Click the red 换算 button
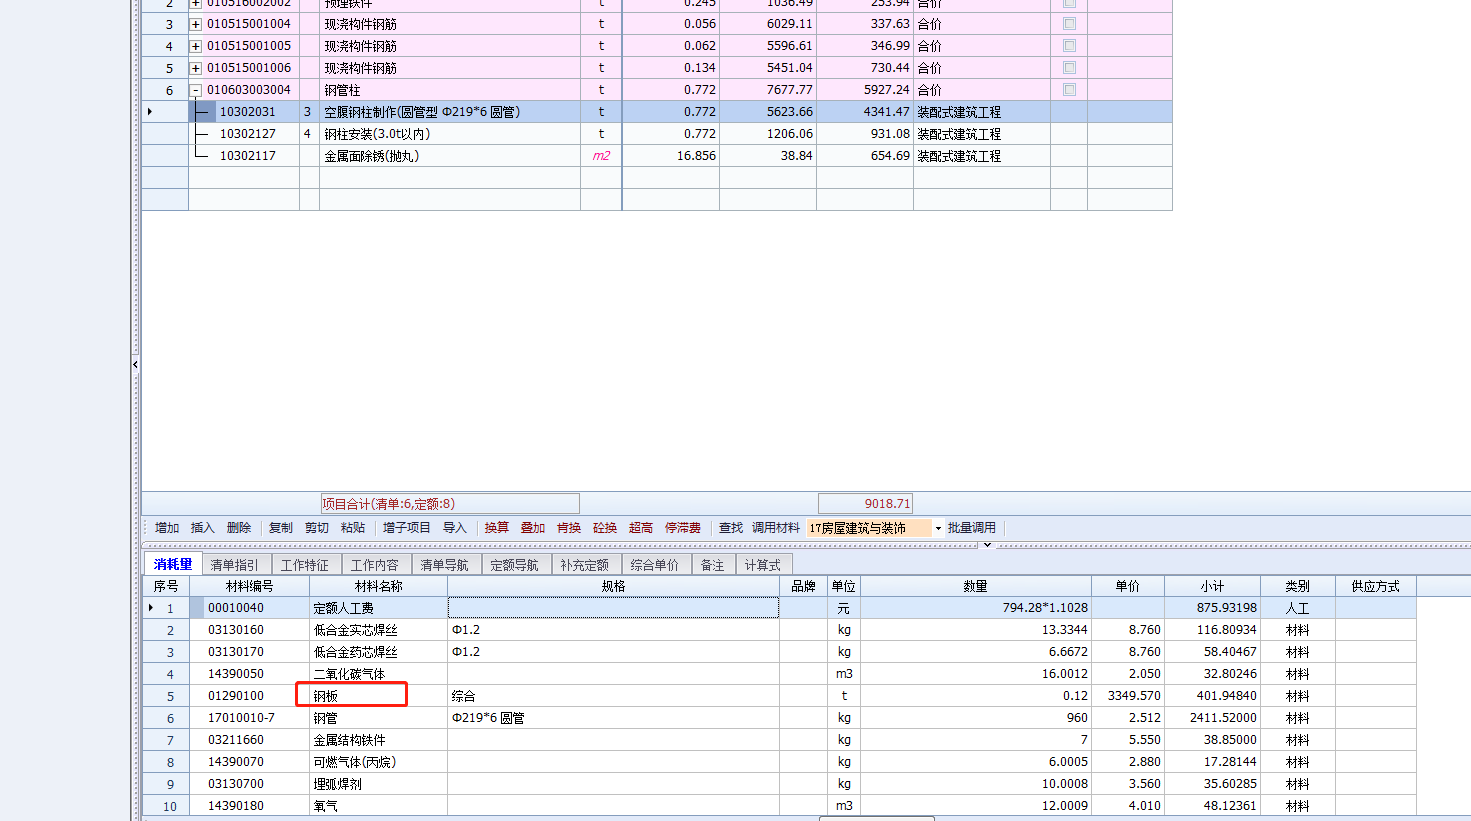 497,528
